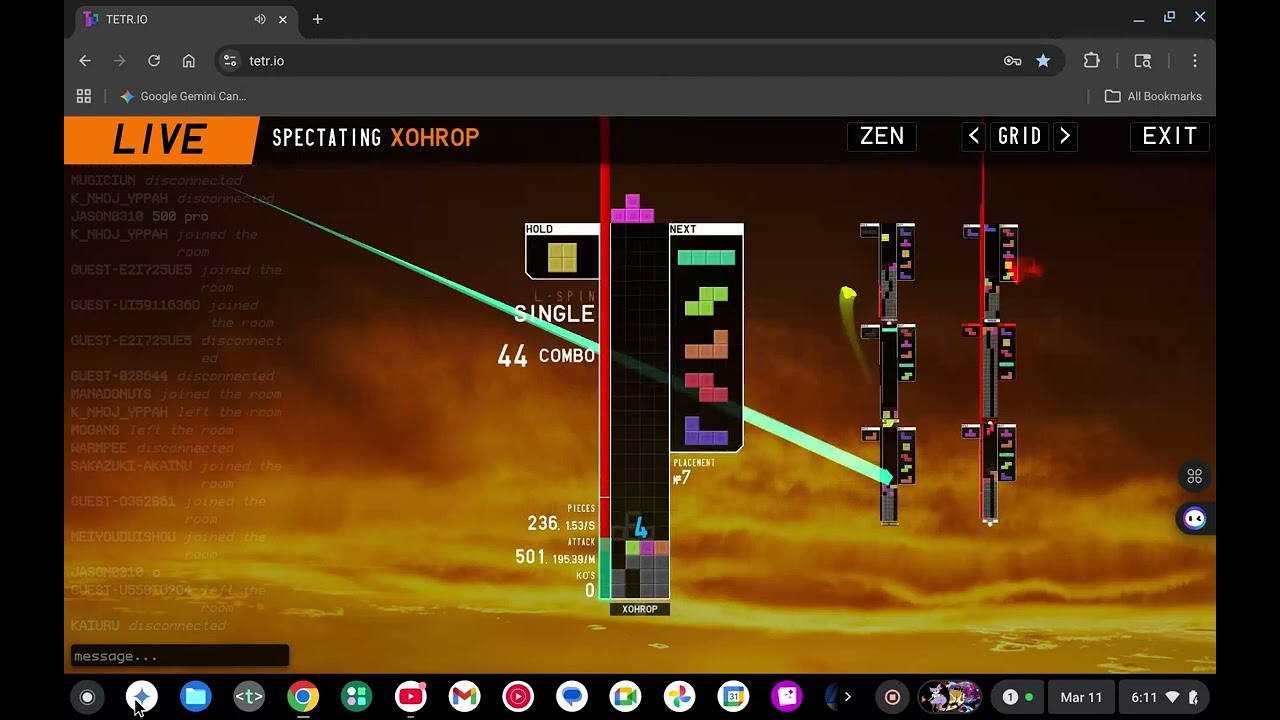Close the TETR.IO tab
The height and width of the screenshot is (720, 1280).
point(283,19)
